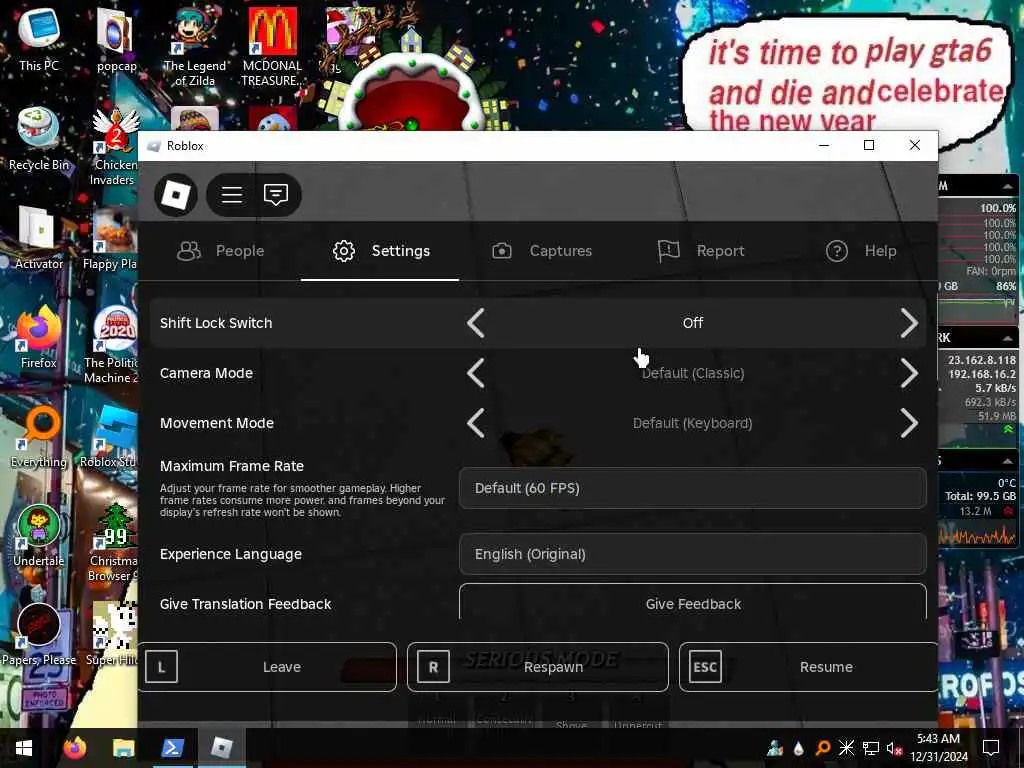Click right arrow for Shift Lock Switch
1024x768 pixels.
coord(908,323)
